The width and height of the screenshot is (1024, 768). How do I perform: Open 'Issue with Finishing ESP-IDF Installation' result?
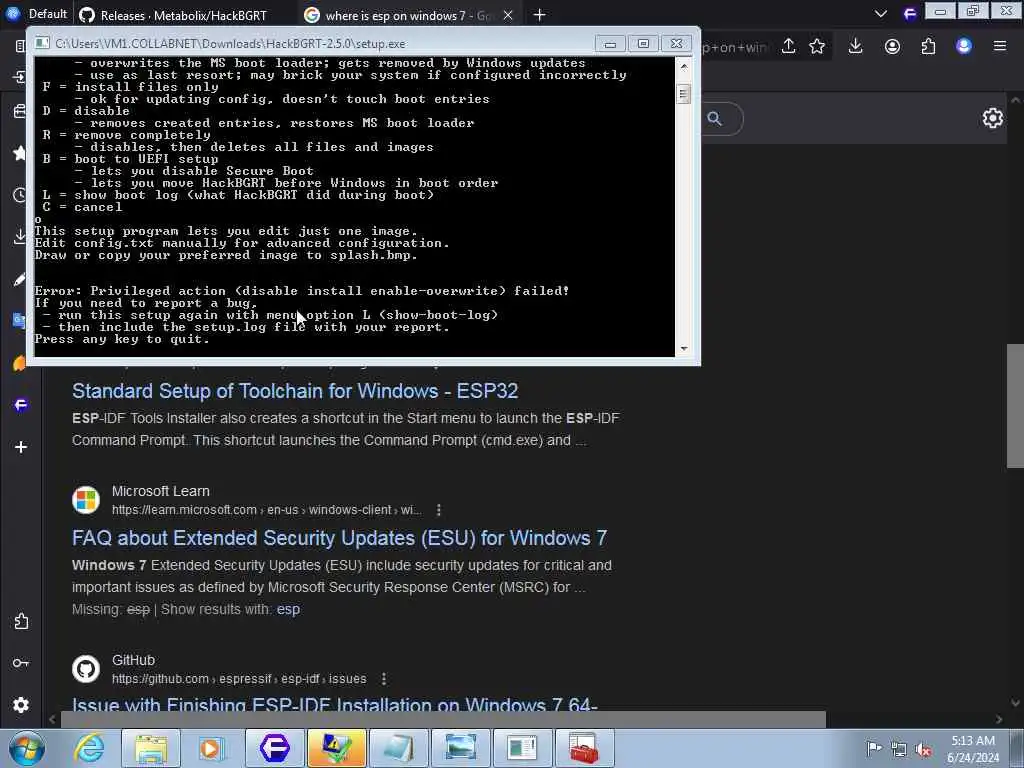click(x=334, y=704)
